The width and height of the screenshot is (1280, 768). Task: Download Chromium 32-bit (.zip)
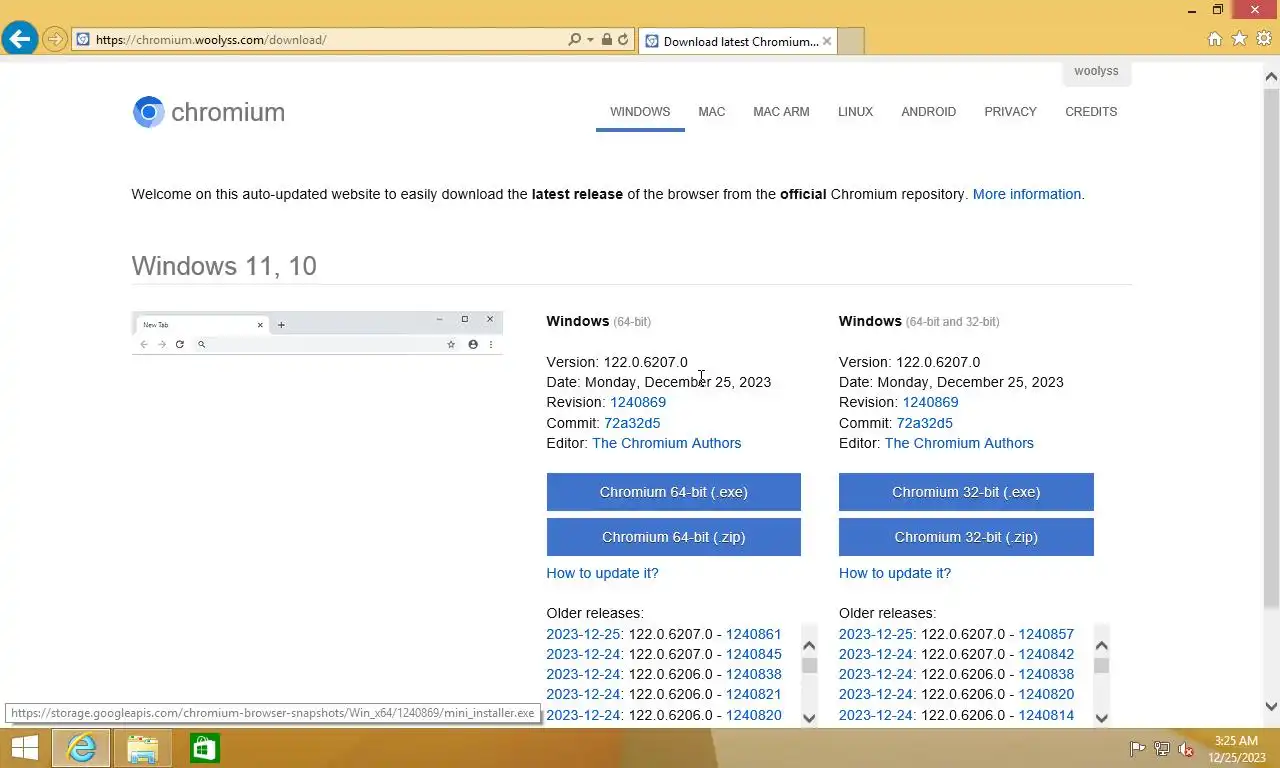click(x=966, y=537)
